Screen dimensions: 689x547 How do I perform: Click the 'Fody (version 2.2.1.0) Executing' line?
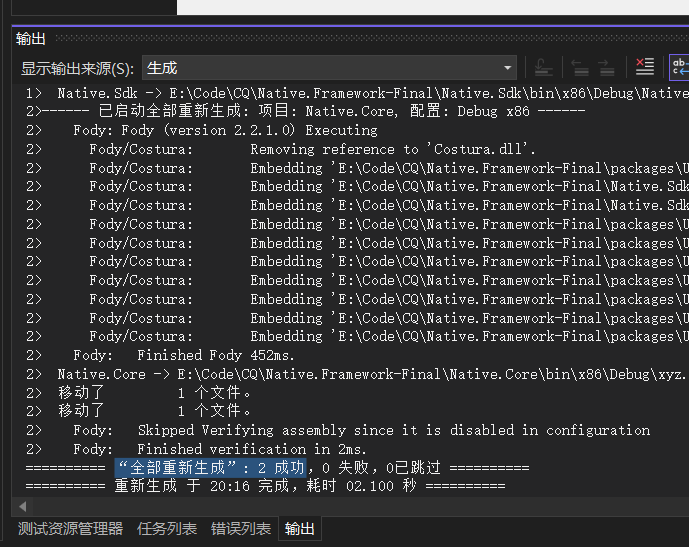pos(225,130)
